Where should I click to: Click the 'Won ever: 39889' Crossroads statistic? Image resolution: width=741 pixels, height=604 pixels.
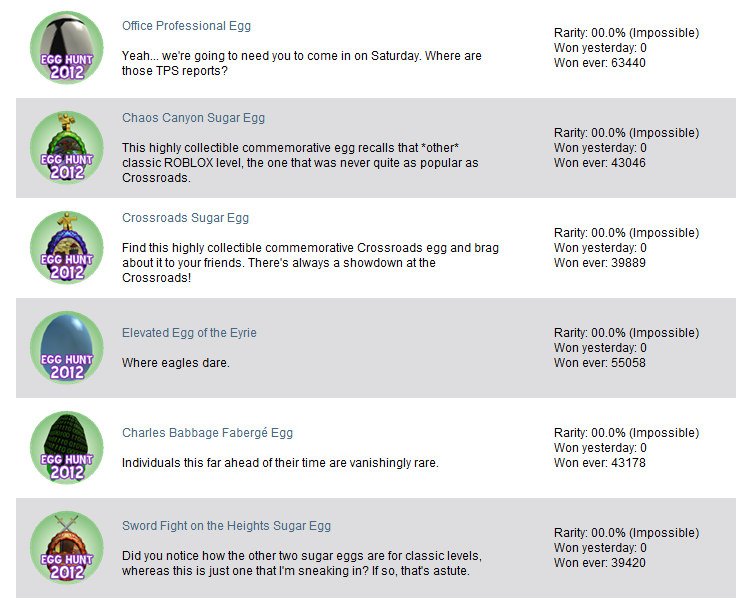tap(600, 263)
